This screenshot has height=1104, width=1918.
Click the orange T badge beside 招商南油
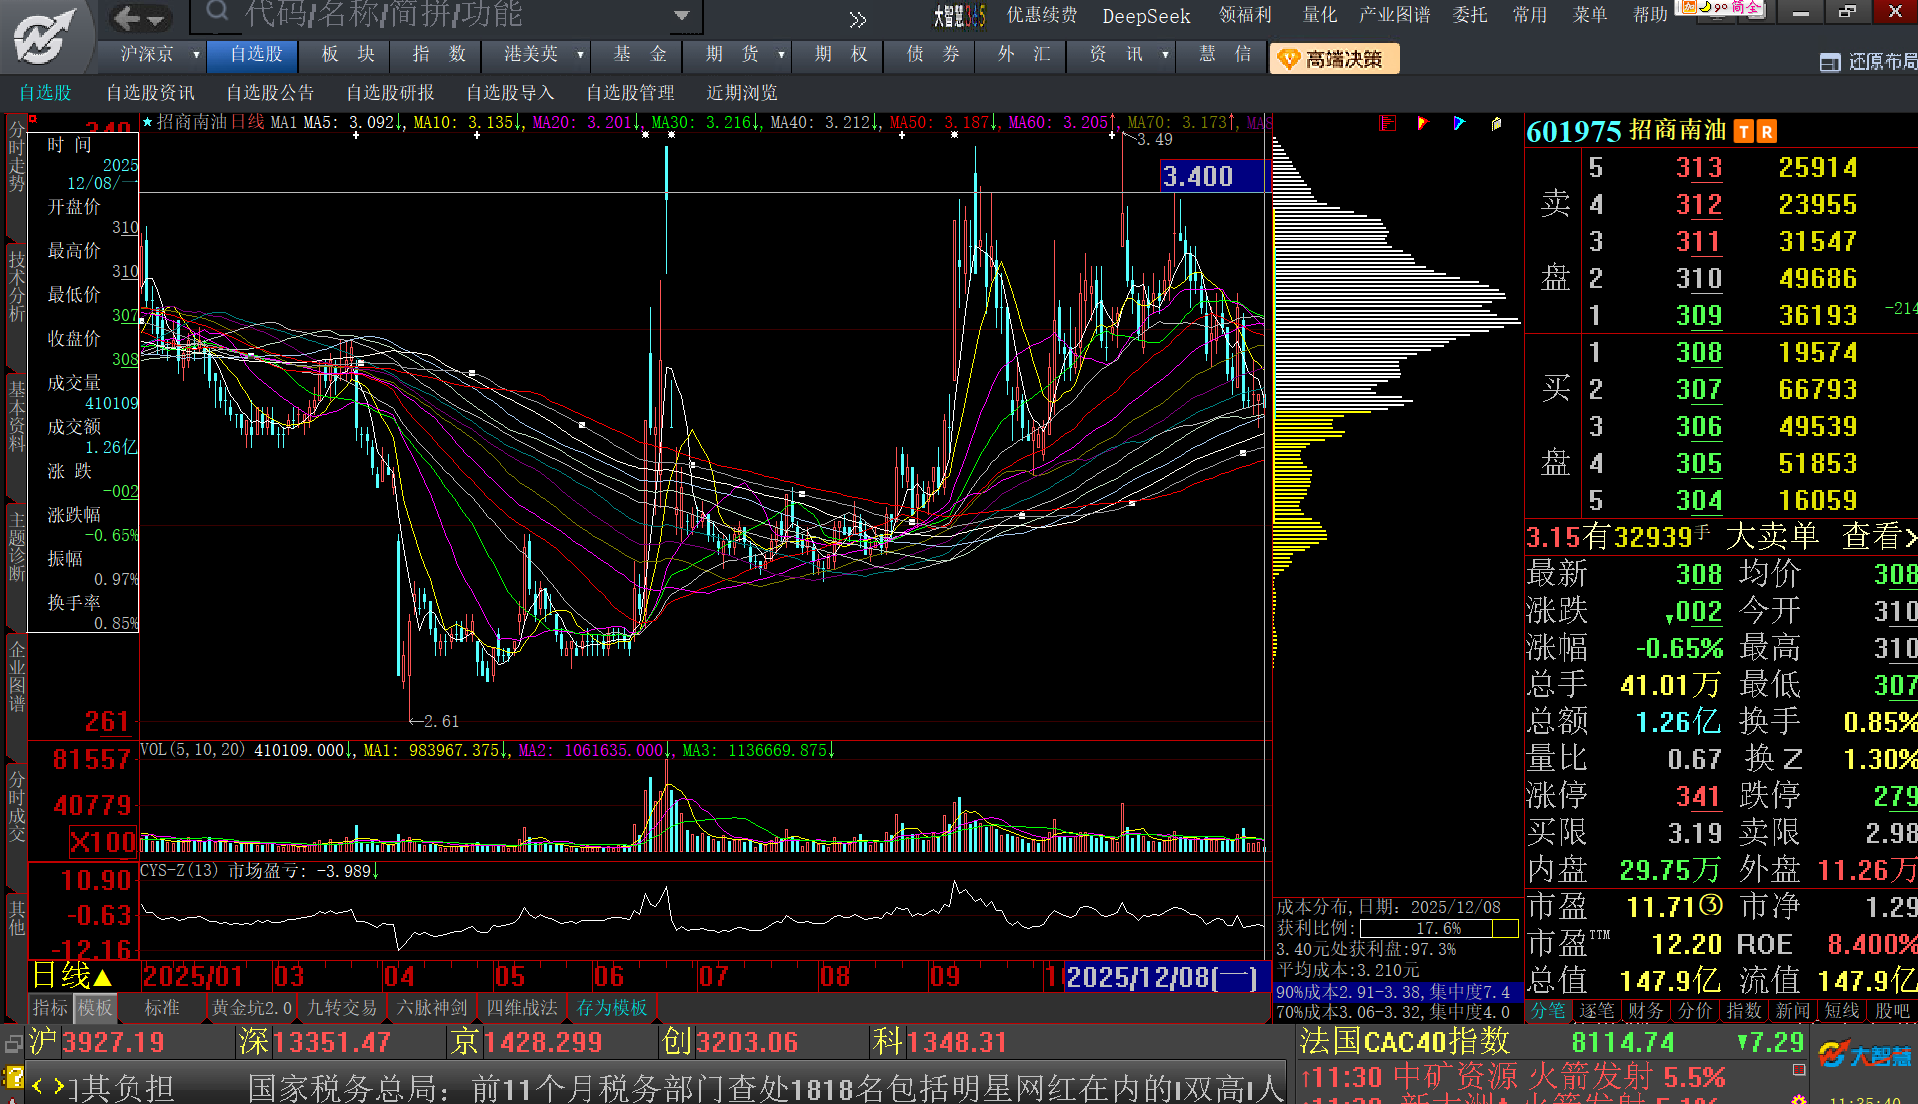1745,131
